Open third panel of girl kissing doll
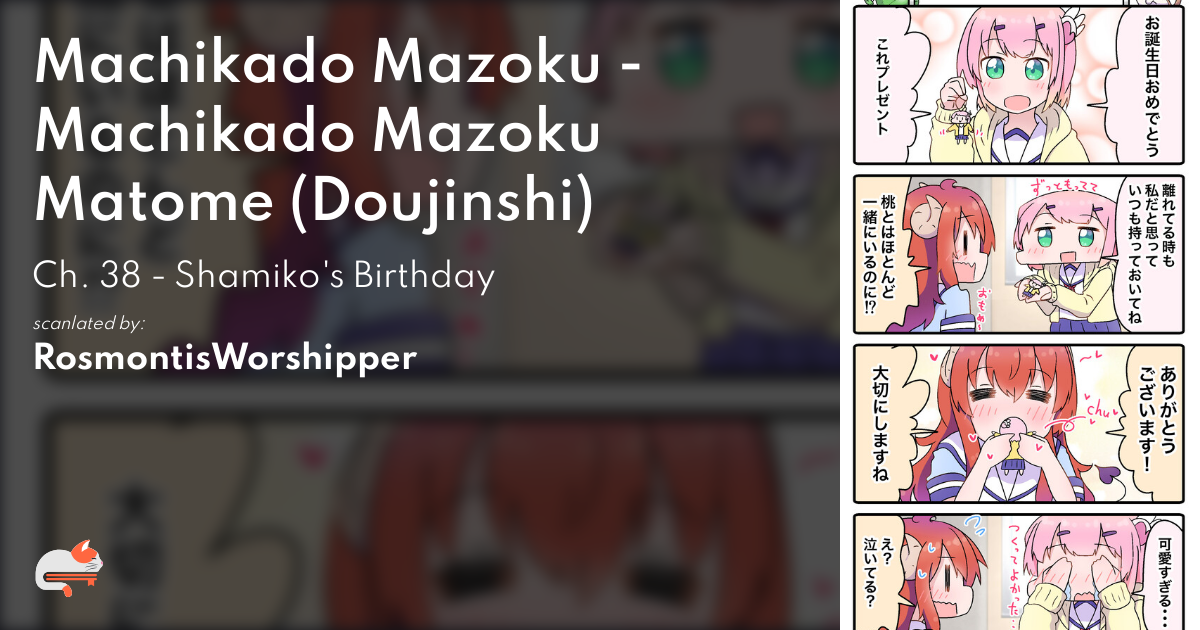Image resolution: width=1200 pixels, height=630 pixels. pyautogui.click(x=1018, y=424)
